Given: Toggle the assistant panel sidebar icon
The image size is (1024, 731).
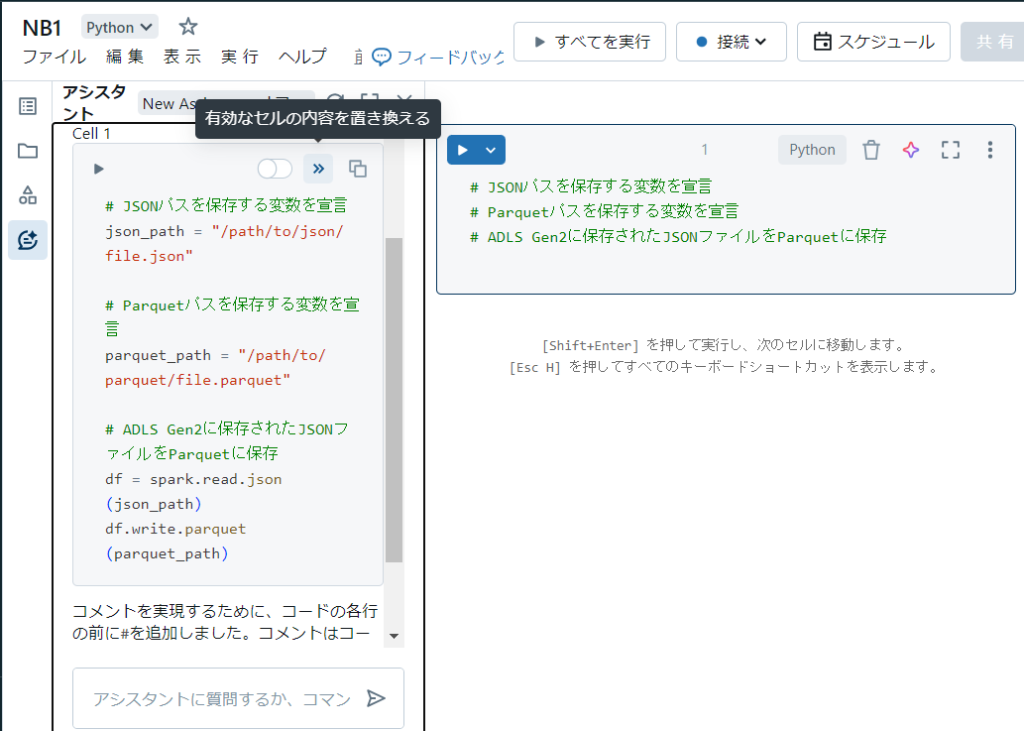Looking at the screenshot, I should pyautogui.click(x=28, y=240).
